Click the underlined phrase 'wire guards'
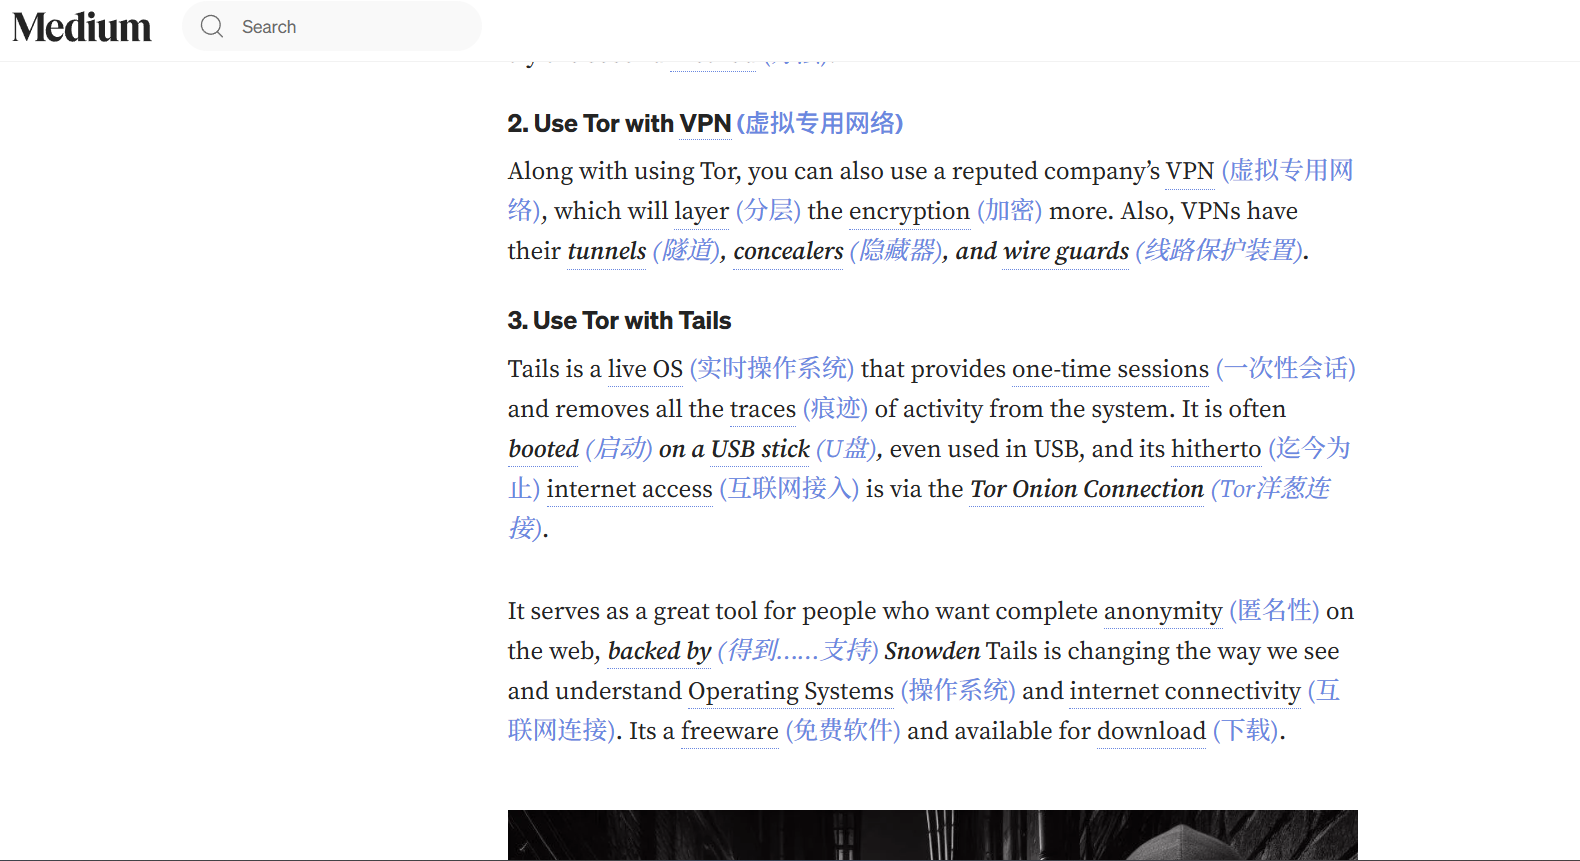The height and width of the screenshot is (861, 1580). tap(1066, 251)
